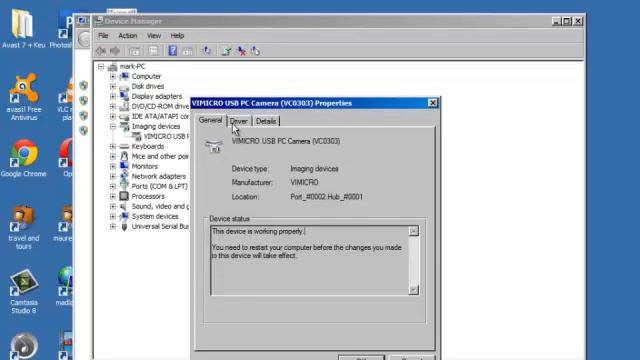640x360 pixels.
Task: Expand the Network adapters node
Action: (x=113, y=176)
